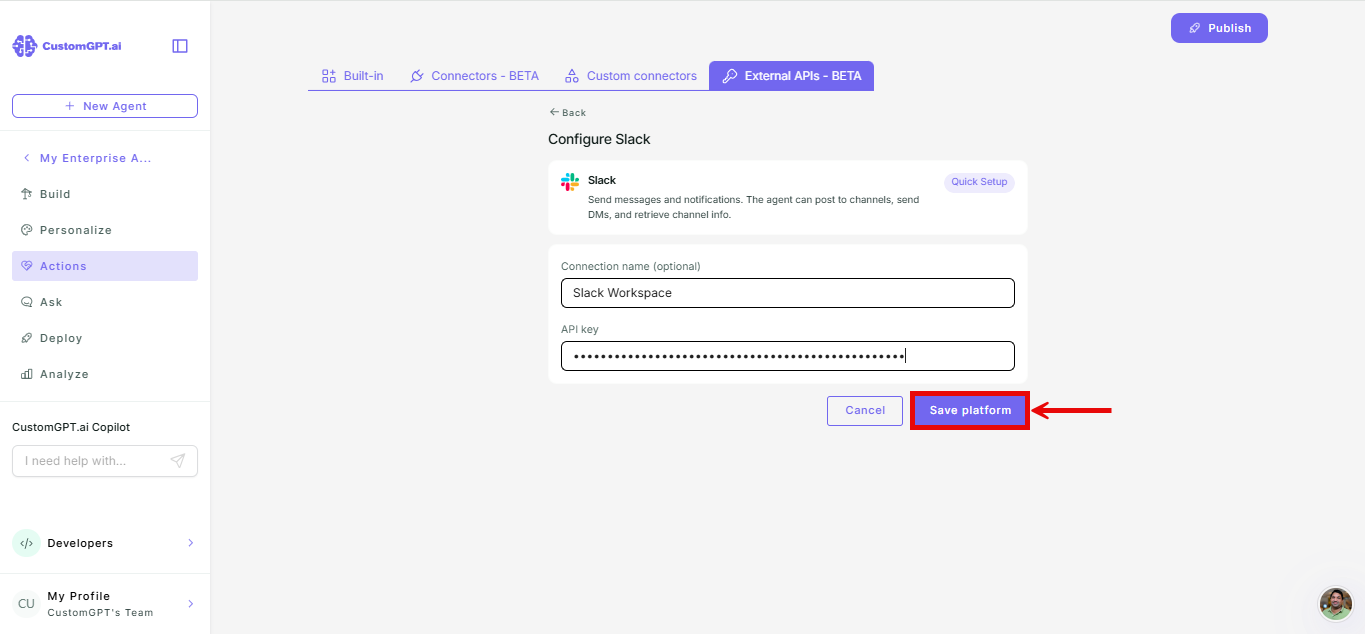Click the back arrow icon

pyautogui.click(x=554, y=112)
